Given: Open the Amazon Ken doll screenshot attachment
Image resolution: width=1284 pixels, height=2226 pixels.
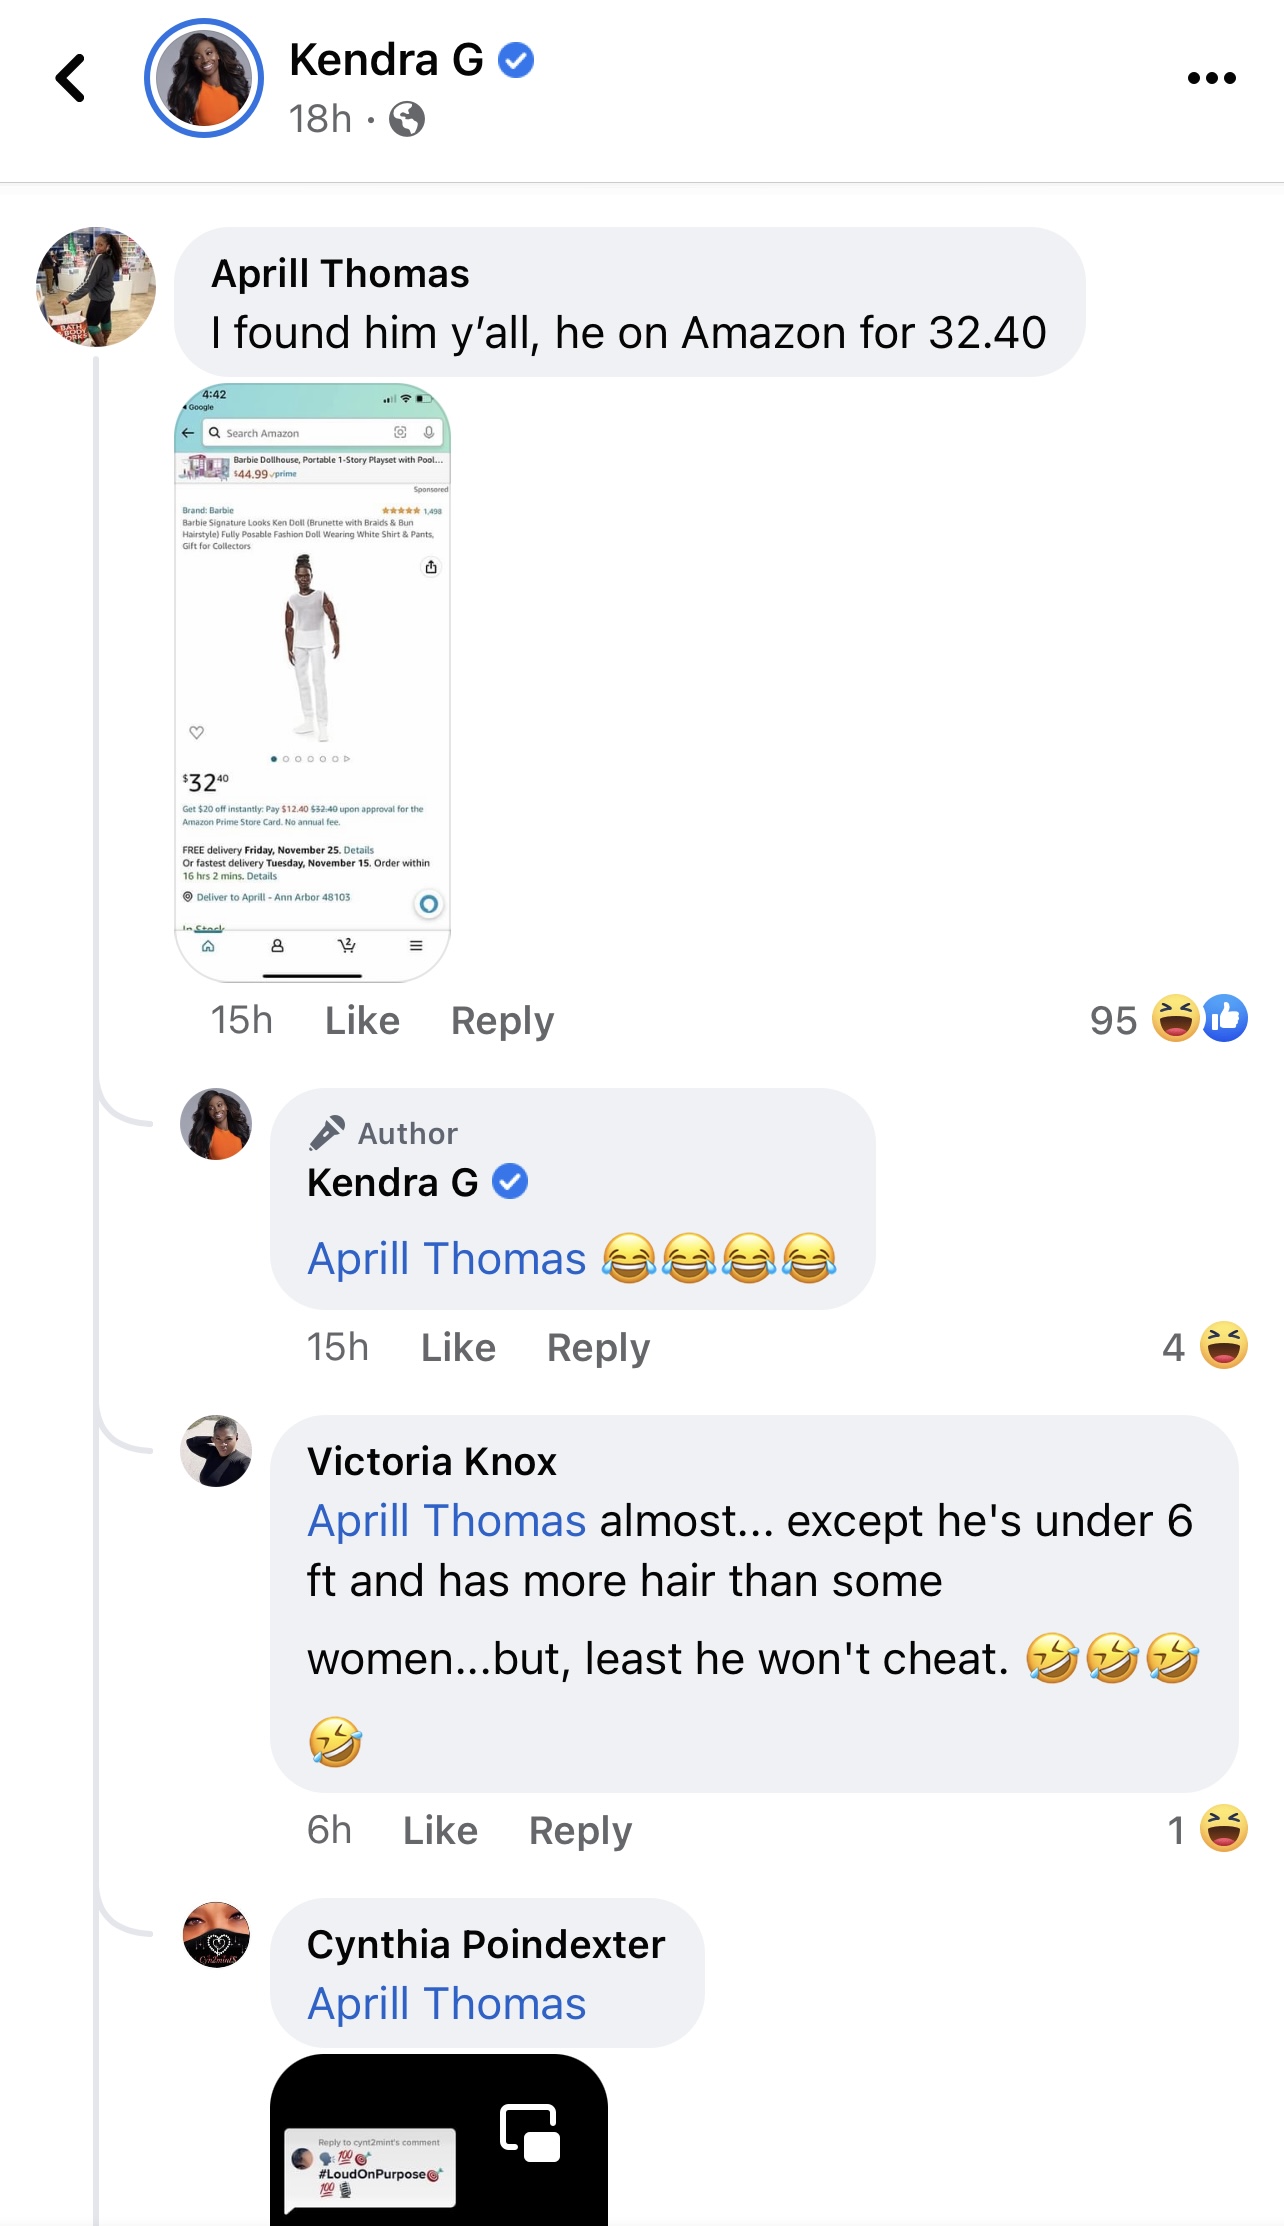Looking at the screenshot, I should (x=312, y=682).
